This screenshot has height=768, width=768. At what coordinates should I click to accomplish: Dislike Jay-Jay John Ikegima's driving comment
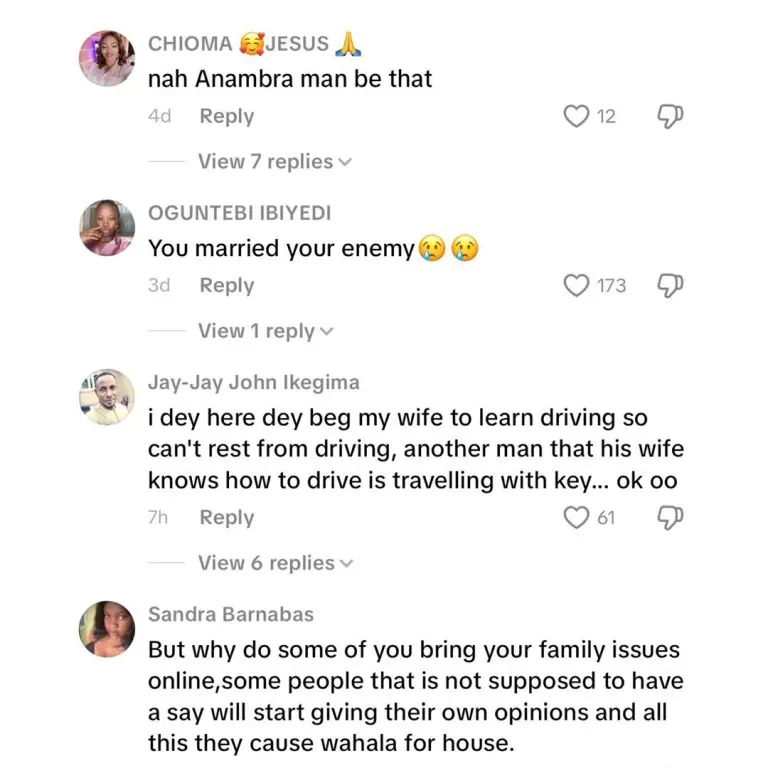coord(669,518)
